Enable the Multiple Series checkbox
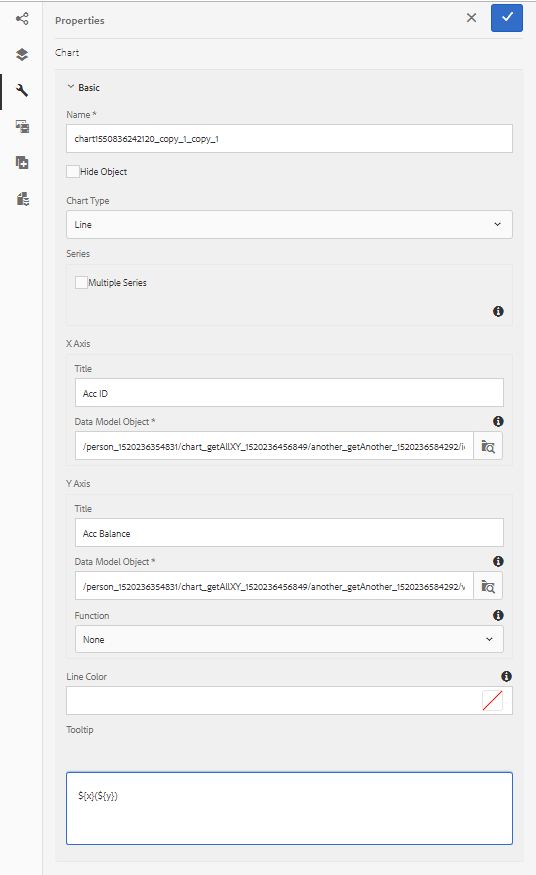 pos(81,282)
